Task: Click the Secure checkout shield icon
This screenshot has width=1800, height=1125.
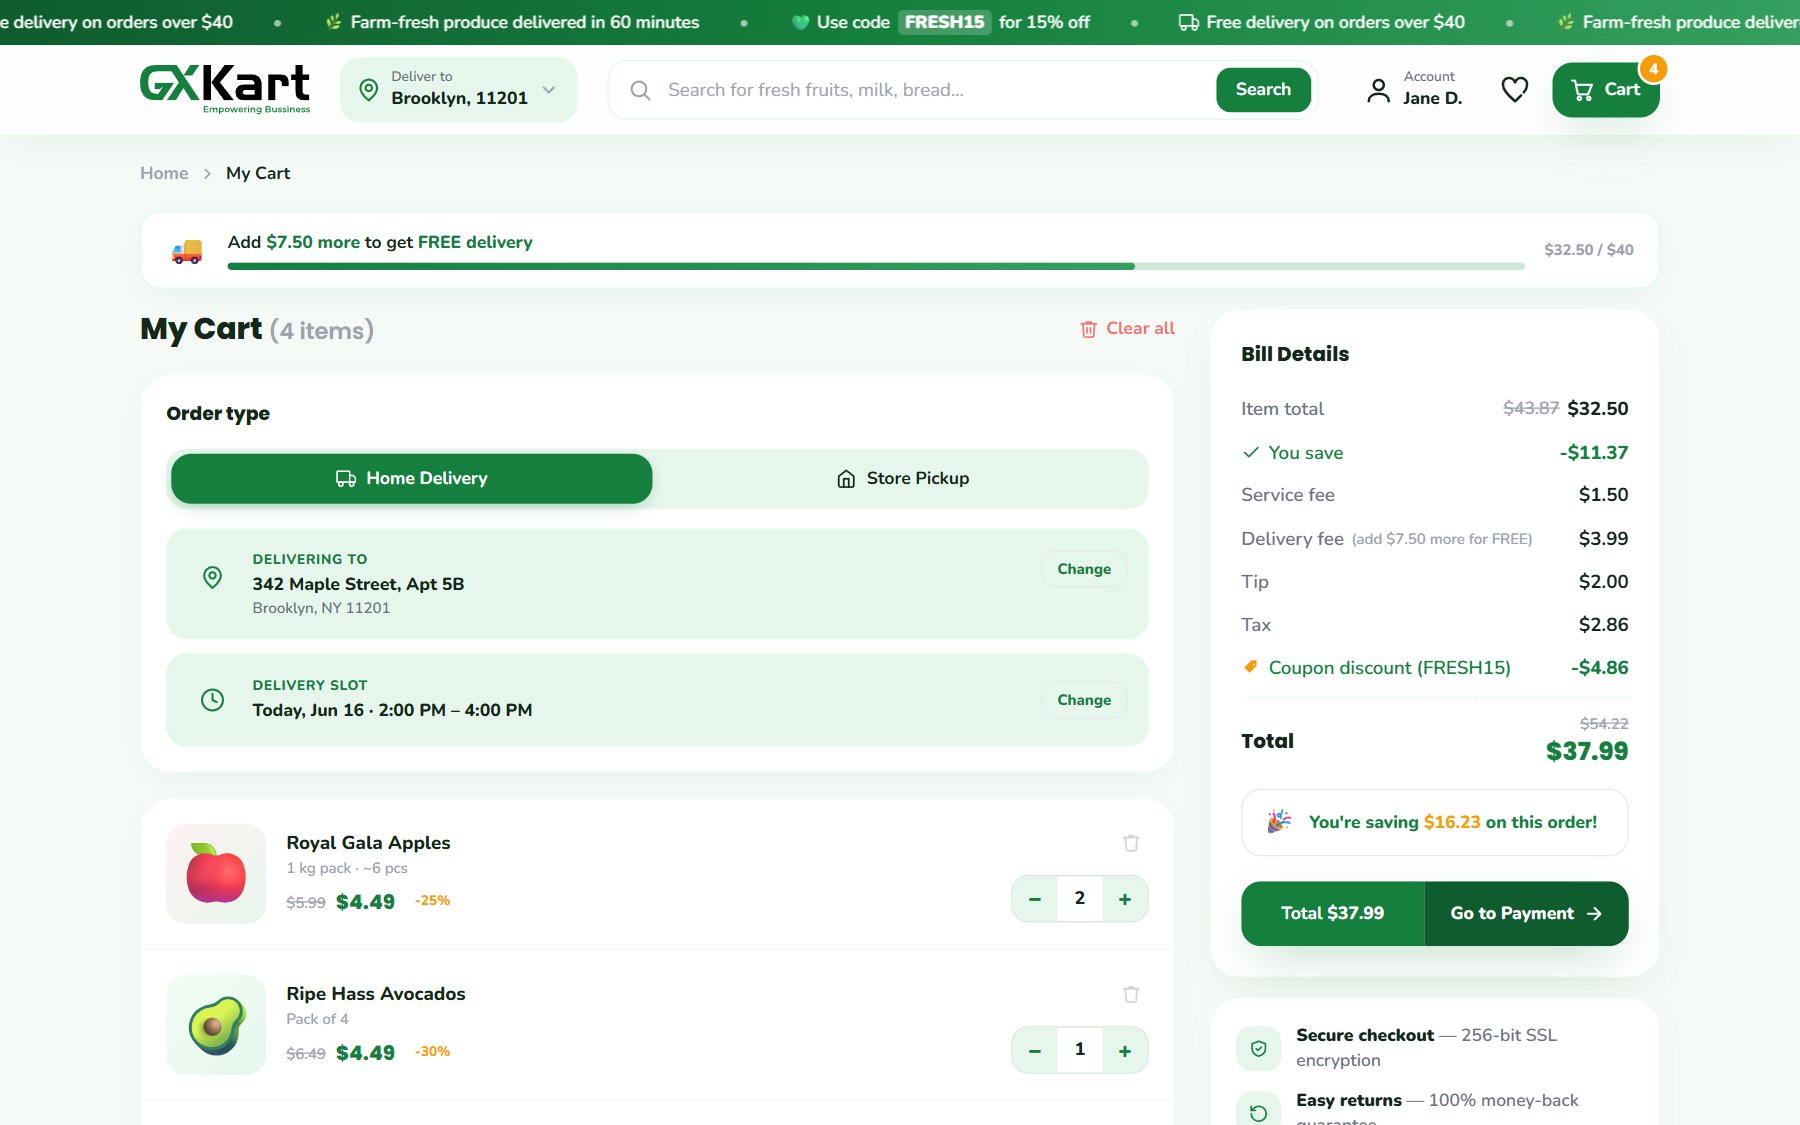Action: [x=1259, y=1048]
